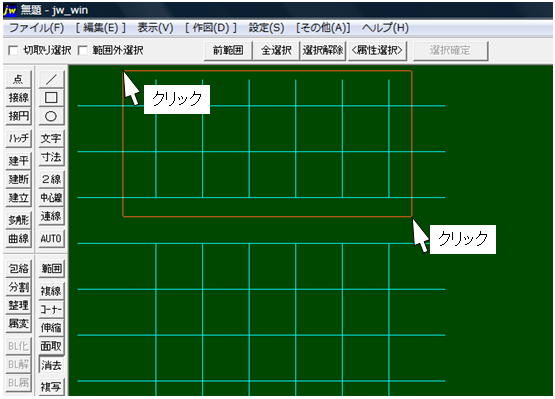Image resolution: width=555 pixels, height=399 pixels.
Task: Select the 寸法 (dimension) tool
Action: (51, 157)
